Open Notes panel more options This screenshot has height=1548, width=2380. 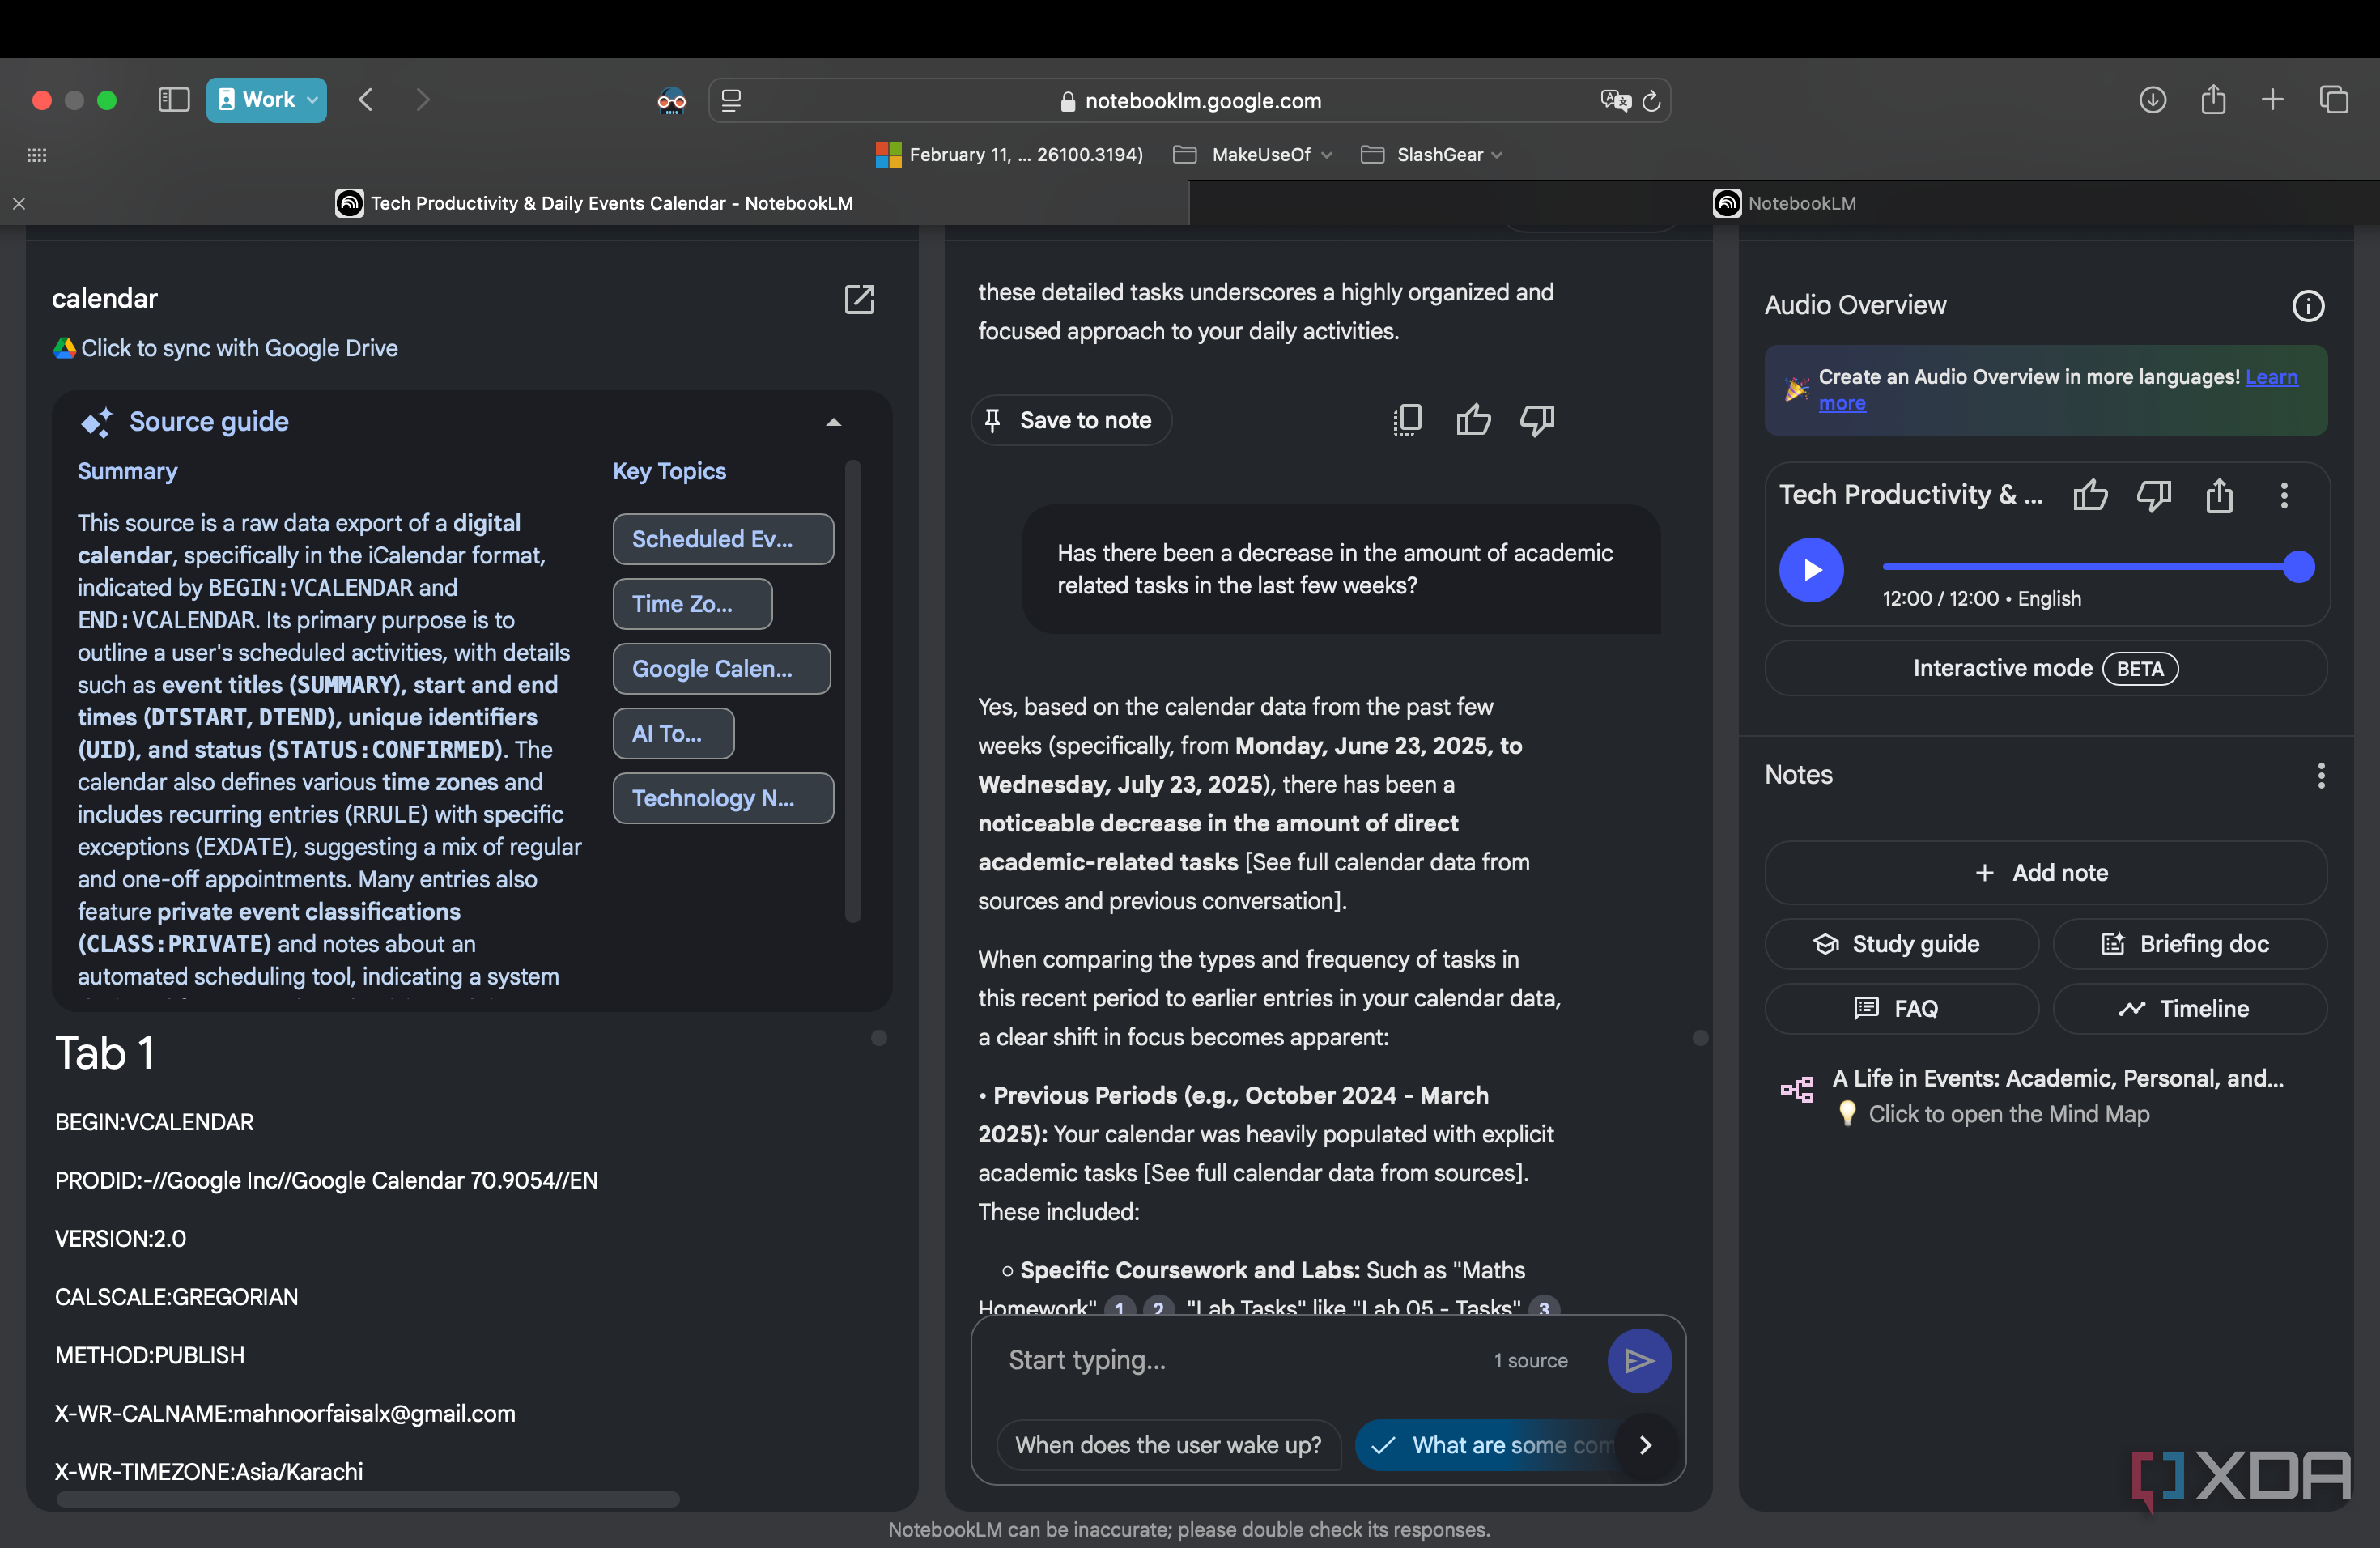click(2321, 775)
